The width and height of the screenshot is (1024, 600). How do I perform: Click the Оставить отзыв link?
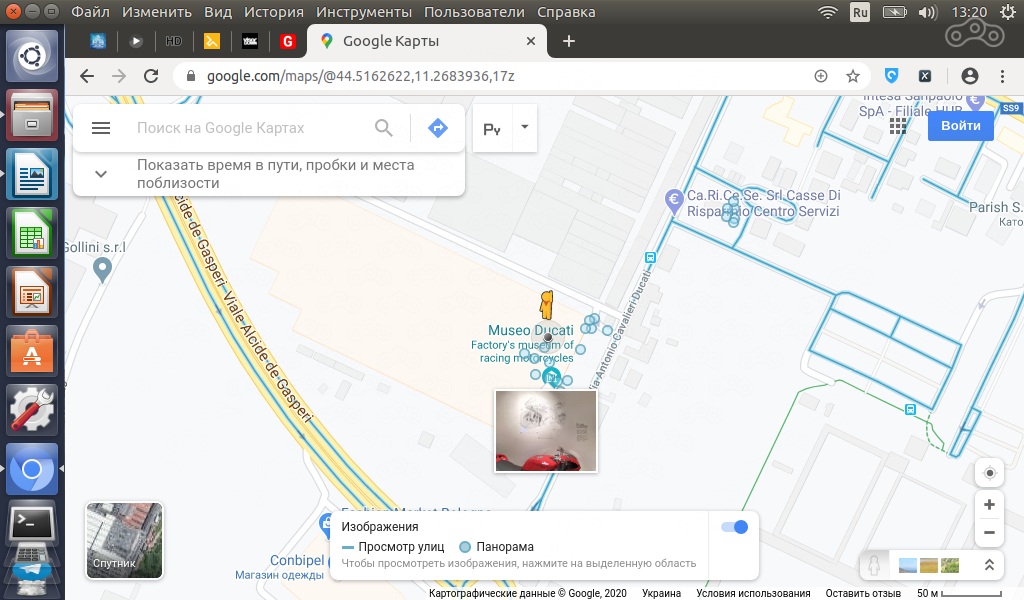tap(862, 593)
